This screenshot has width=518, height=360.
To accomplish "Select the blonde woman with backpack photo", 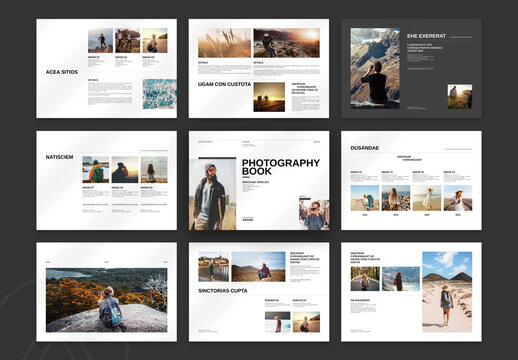I will click(x=155, y=41).
